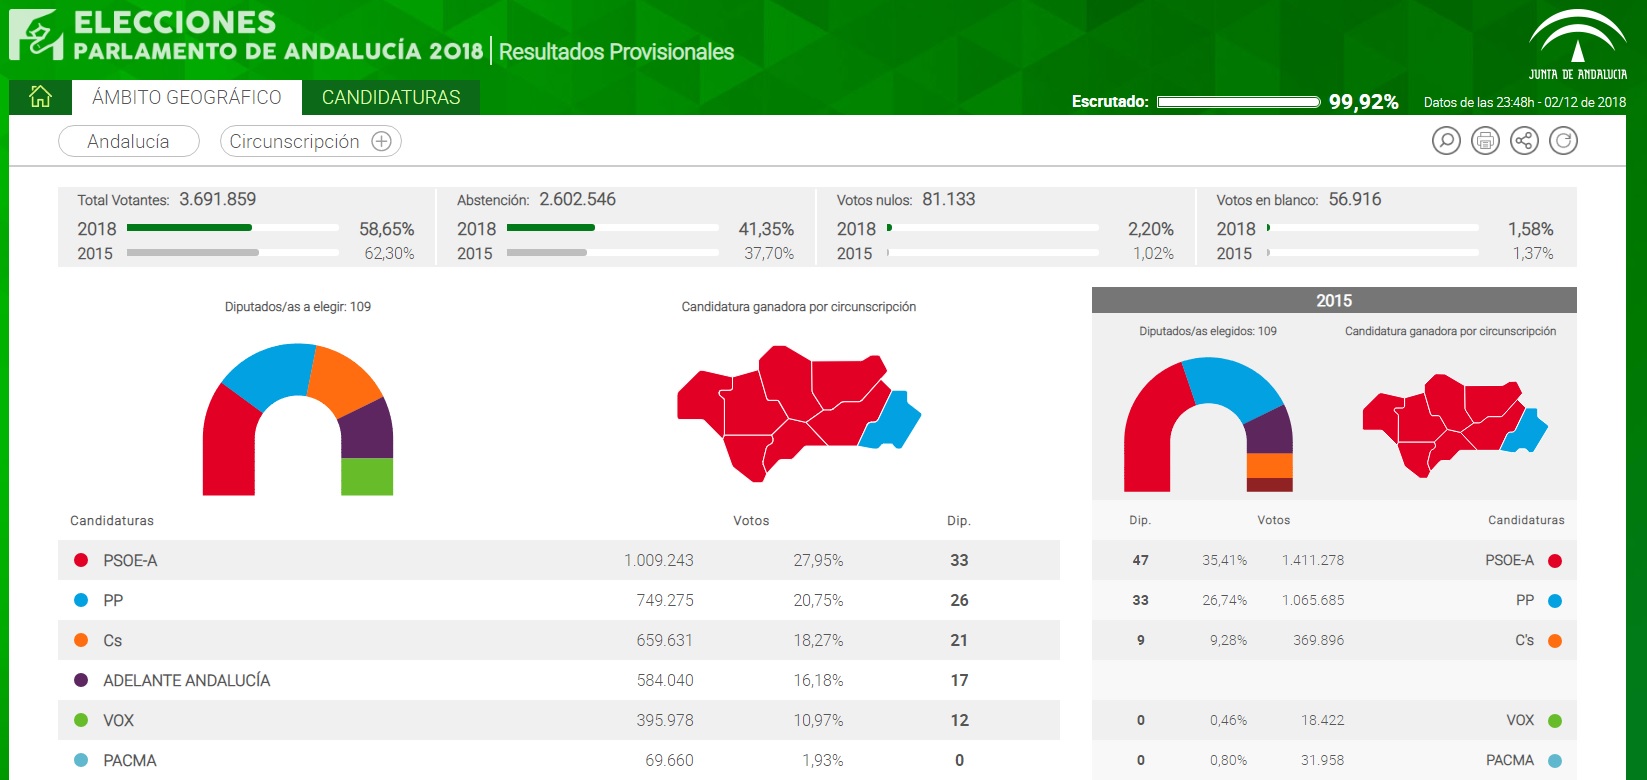Open the Candidaturas tab
Screen dimensions: 1647x780
pyautogui.click(x=391, y=98)
